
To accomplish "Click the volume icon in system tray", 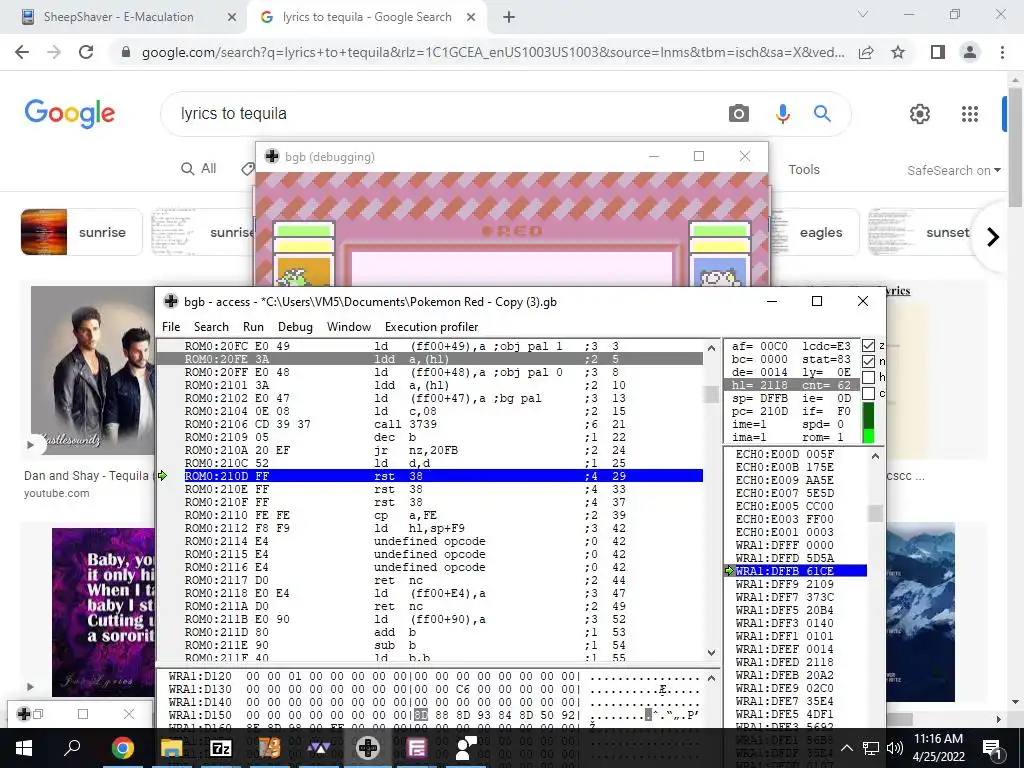I will point(895,748).
